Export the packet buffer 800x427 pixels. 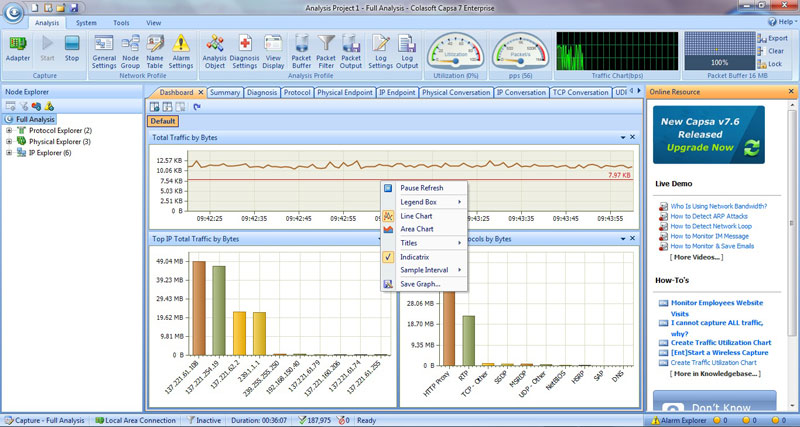(x=772, y=38)
